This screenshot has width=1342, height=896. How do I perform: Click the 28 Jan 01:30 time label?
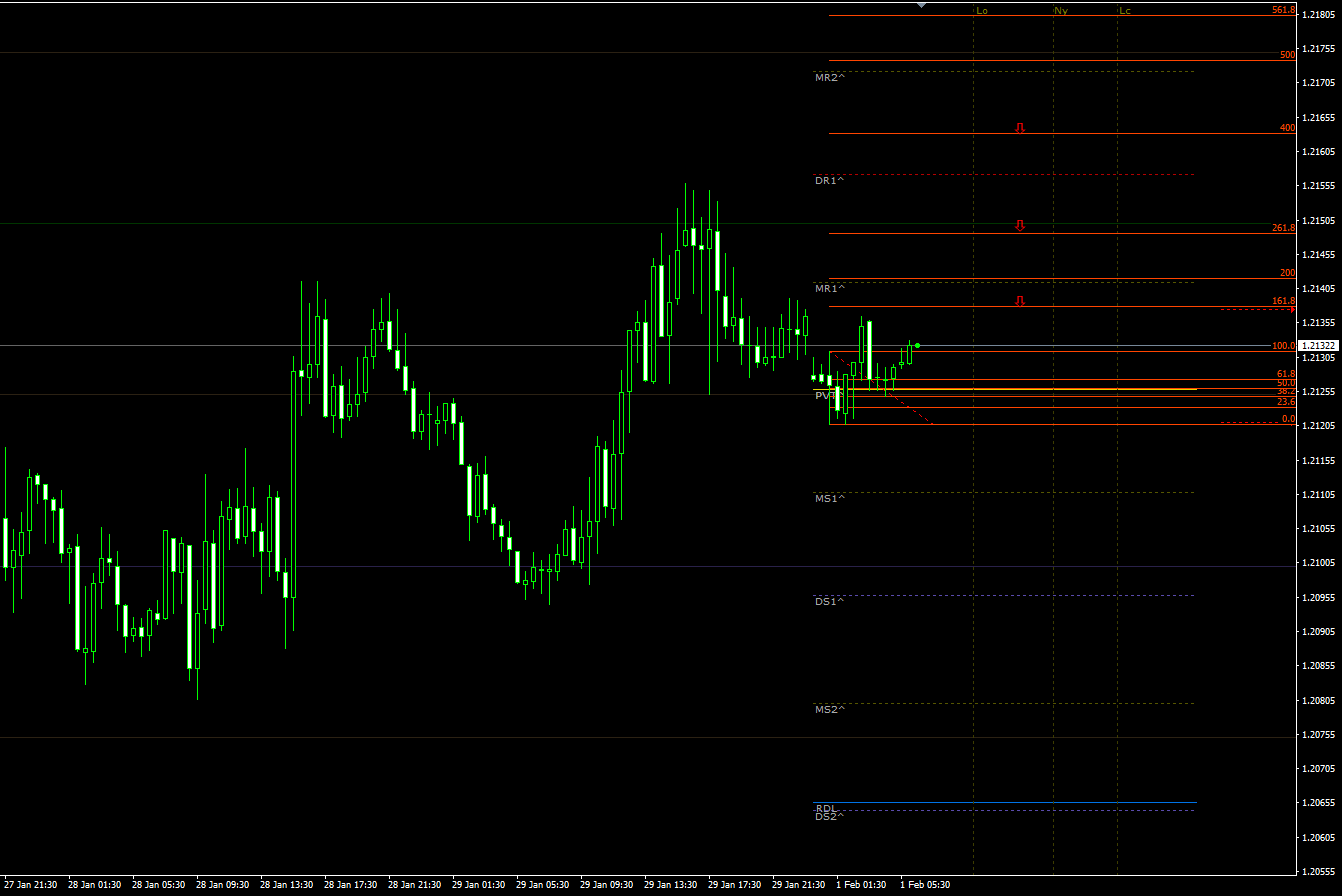pyautogui.click(x=95, y=885)
